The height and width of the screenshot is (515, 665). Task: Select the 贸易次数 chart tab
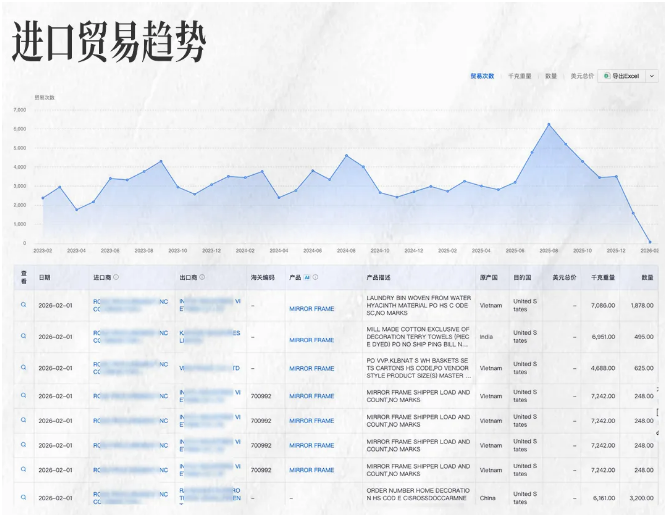click(x=482, y=75)
